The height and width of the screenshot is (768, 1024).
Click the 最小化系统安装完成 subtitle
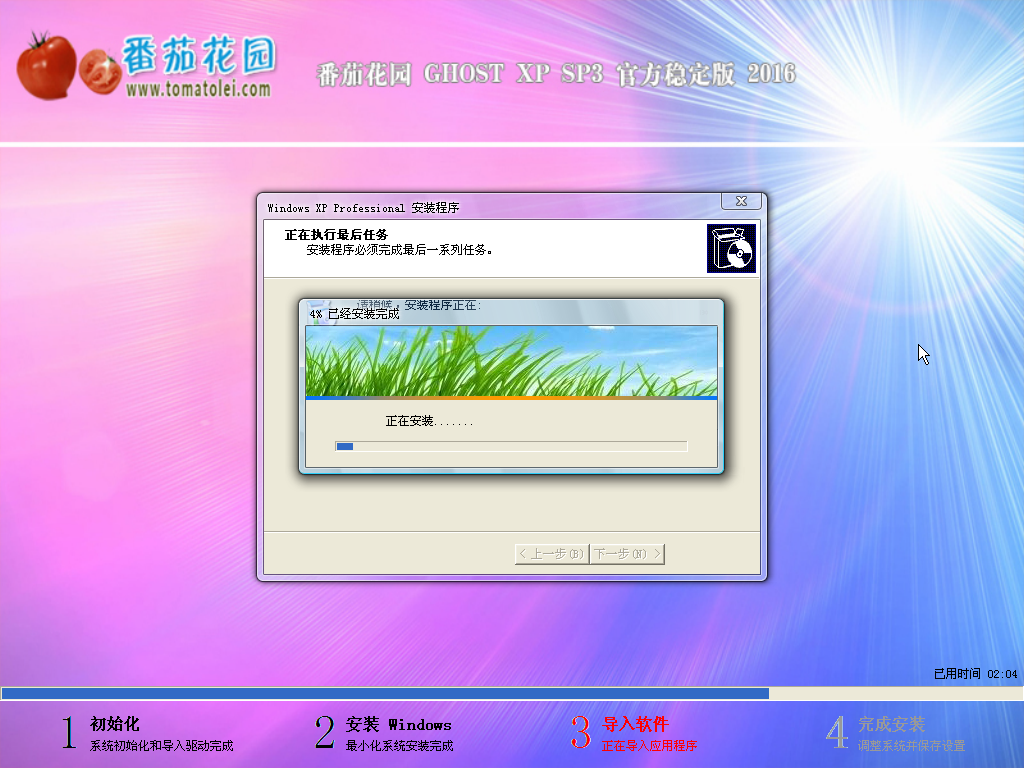[399, 745]
